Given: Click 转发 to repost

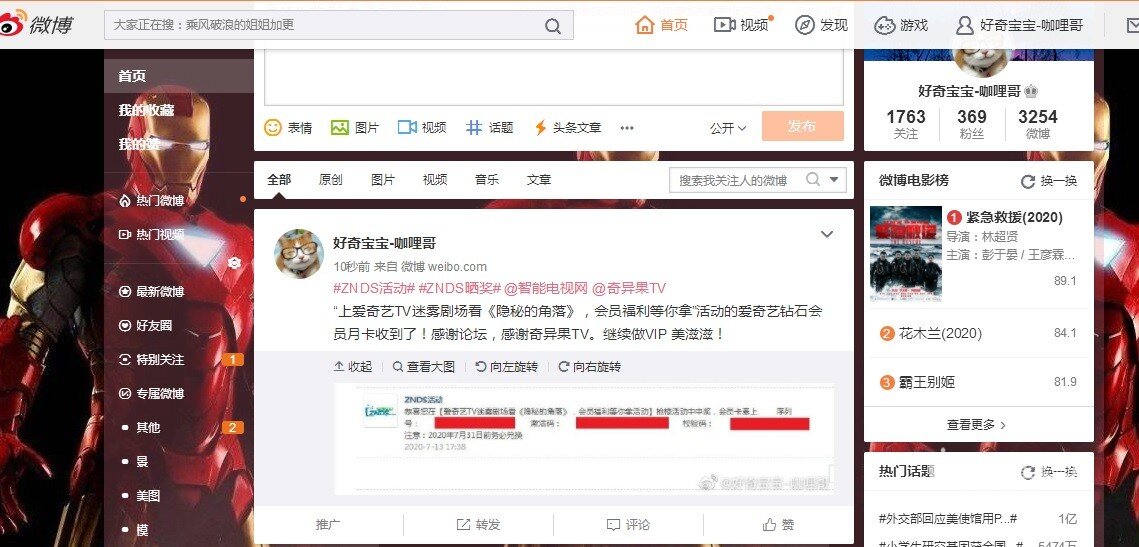Looking at the screenshot, I should [x=479, y=524].
